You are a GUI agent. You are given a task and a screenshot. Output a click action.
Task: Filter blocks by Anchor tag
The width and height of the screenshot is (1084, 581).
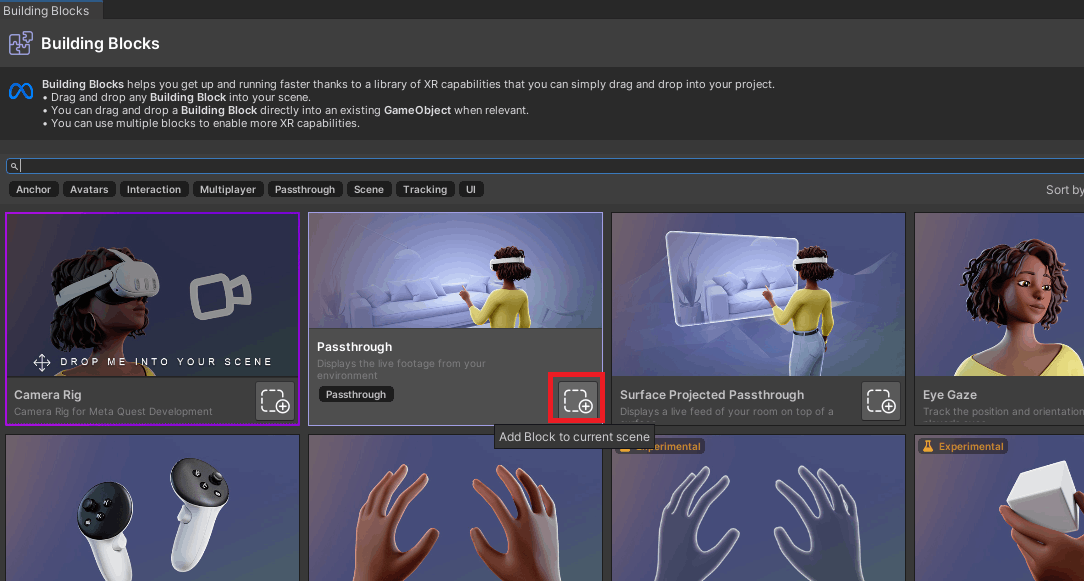33,190
